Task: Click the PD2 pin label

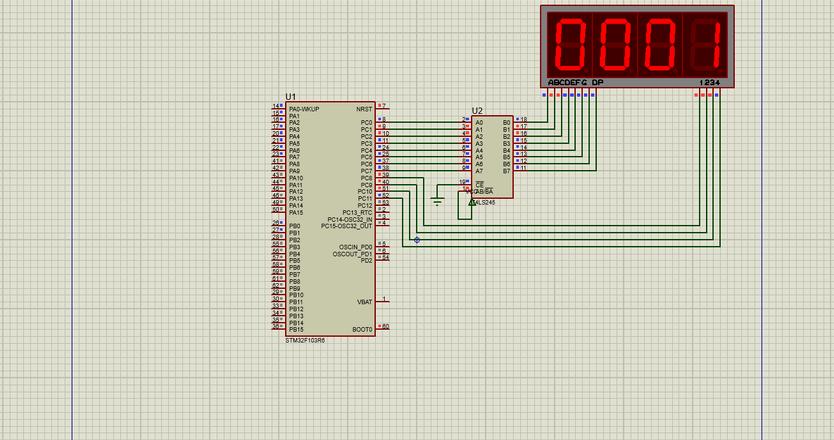Action: click(x=366, y=261)
